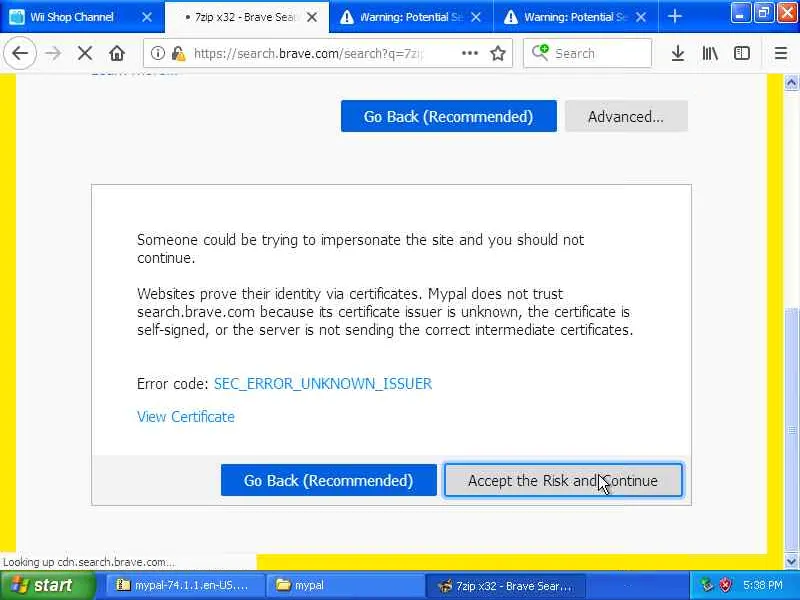Open the hamburger application menu

click(x=781, y=53)
